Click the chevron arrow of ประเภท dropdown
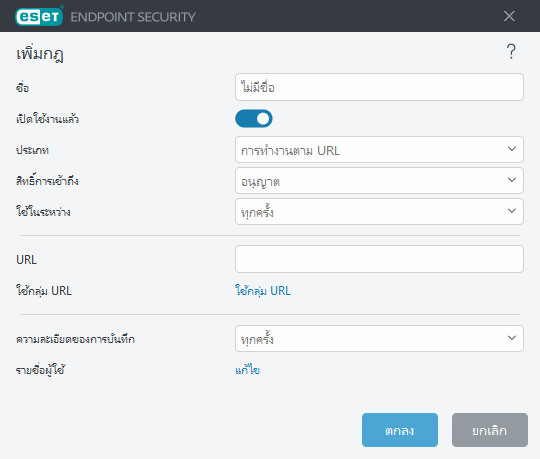Viewport: 540px width, 459px height. [512, 149]
